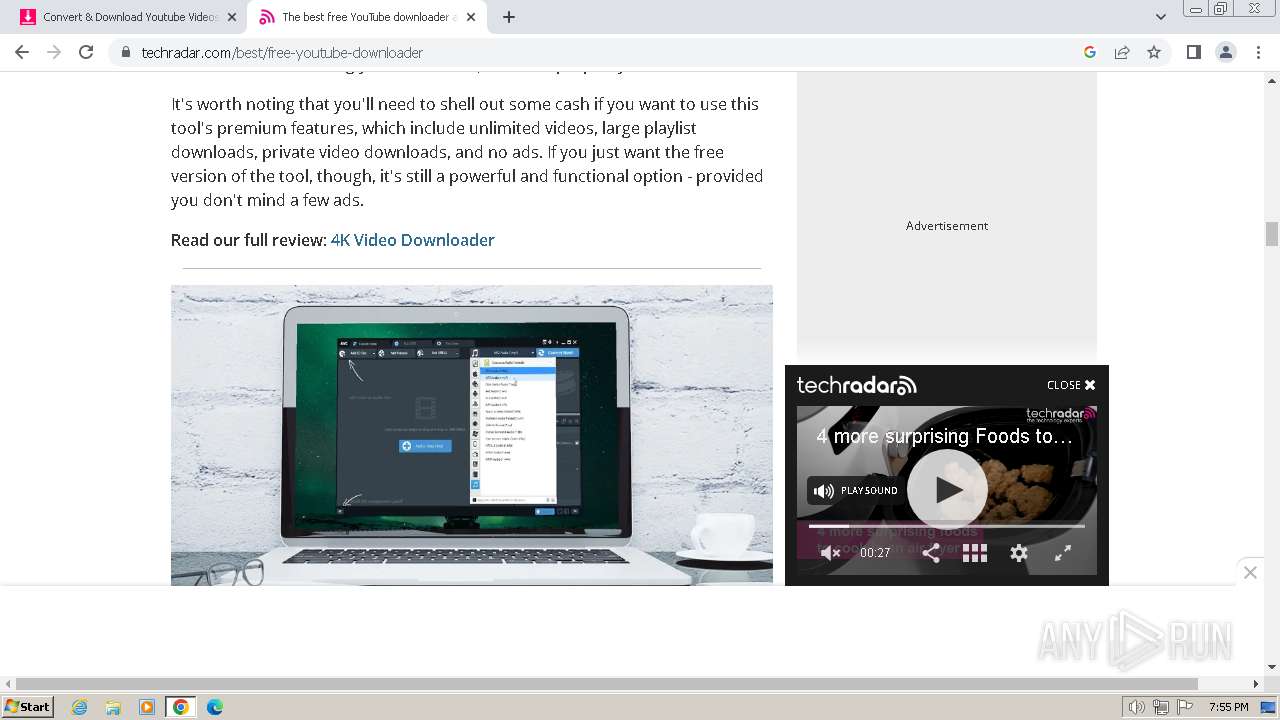Toggle the Chrome side panel
Image resolution: width=1280 pixels, height=720 pixels.
tap(1193, 52)
